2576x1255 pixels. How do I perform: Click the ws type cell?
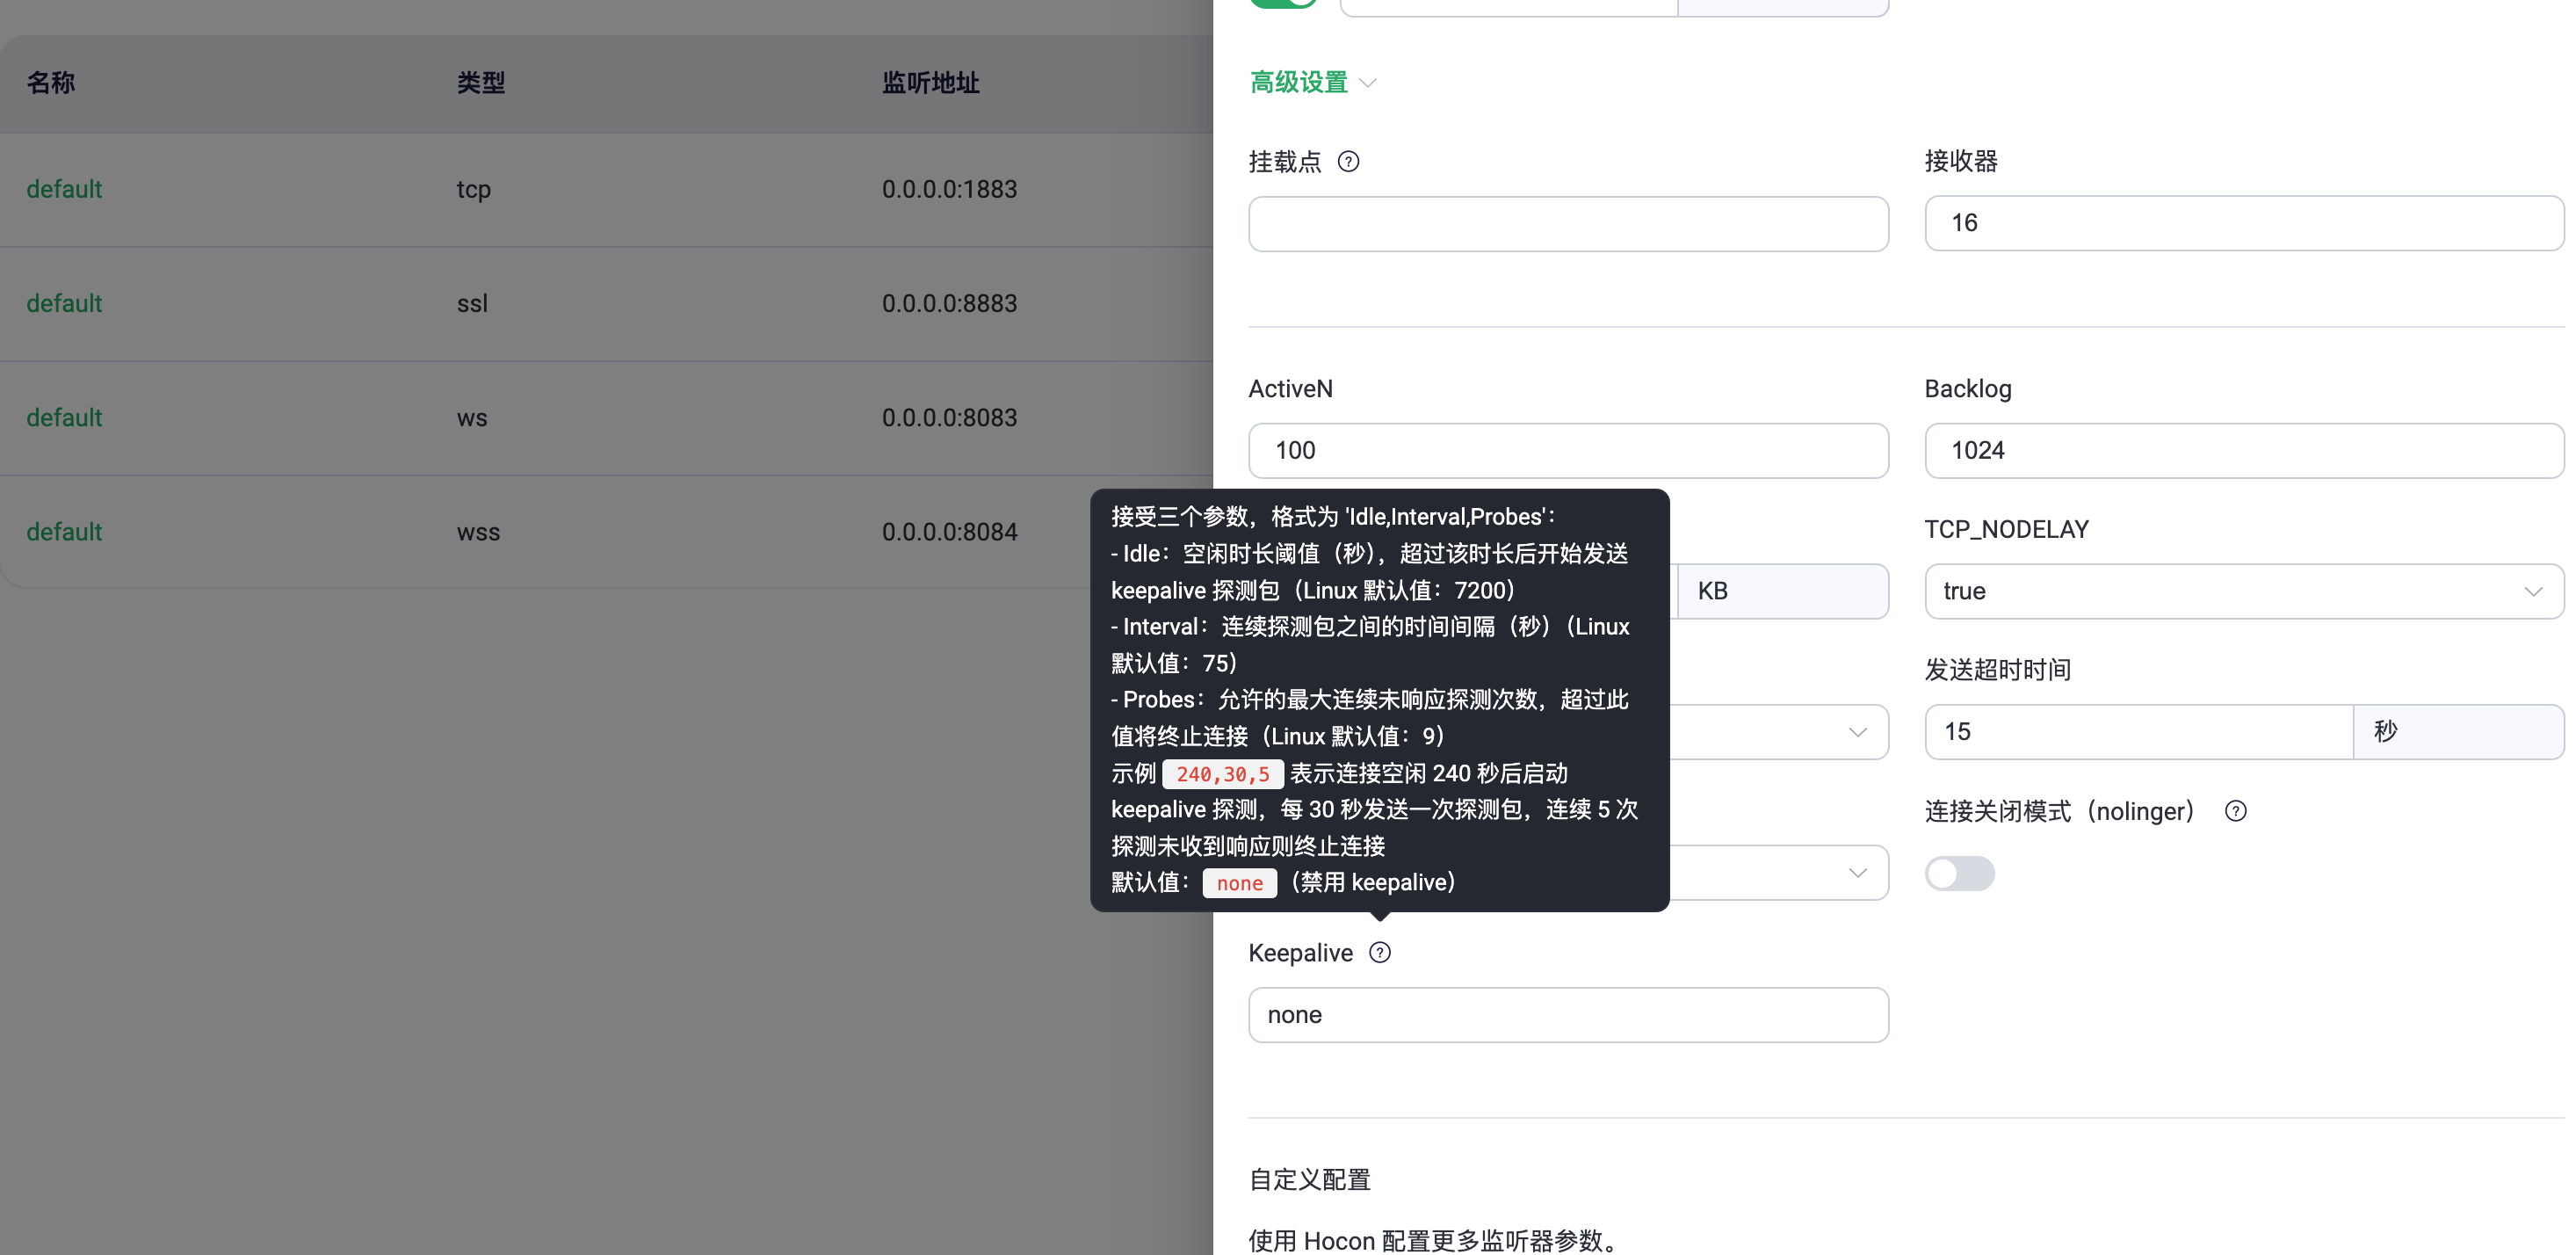pyautogui.click(x=472, y=418)
